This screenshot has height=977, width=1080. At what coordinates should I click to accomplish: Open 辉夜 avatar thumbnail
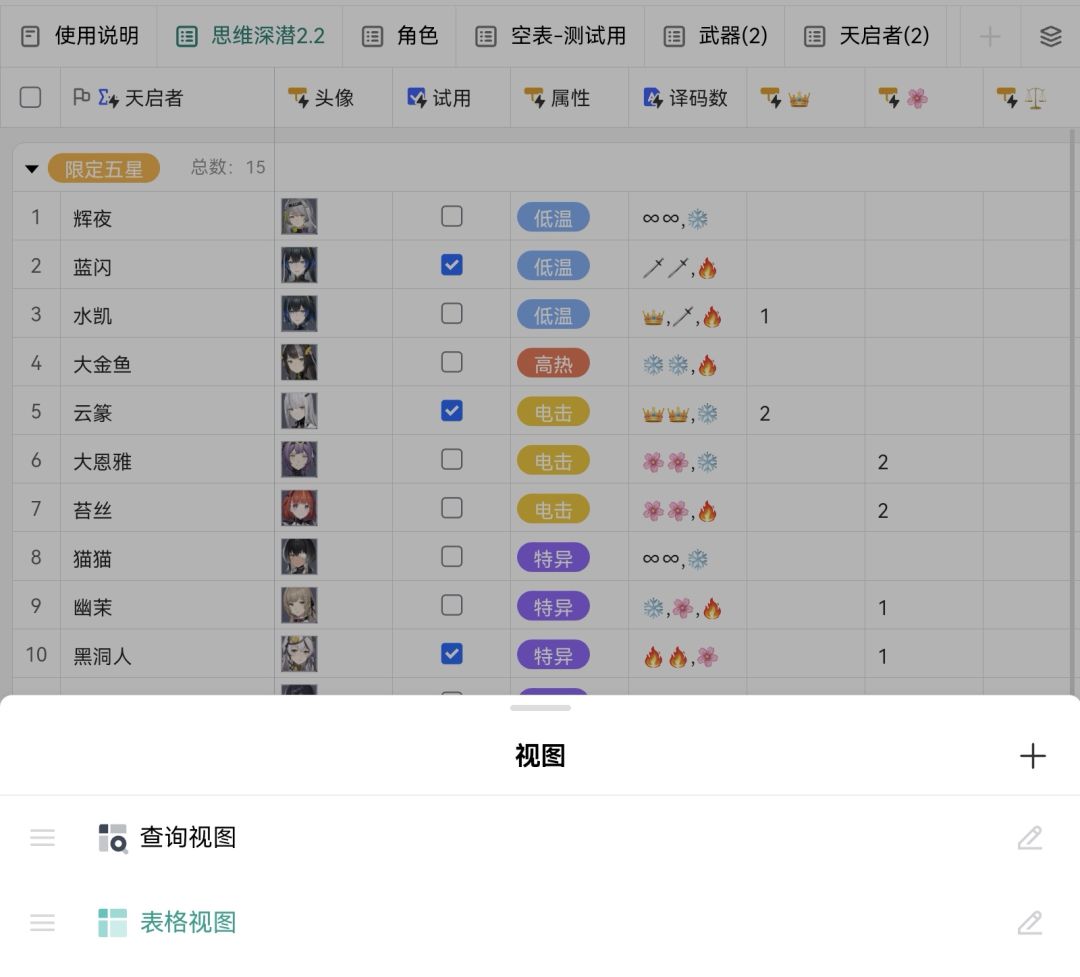[299, 216]
